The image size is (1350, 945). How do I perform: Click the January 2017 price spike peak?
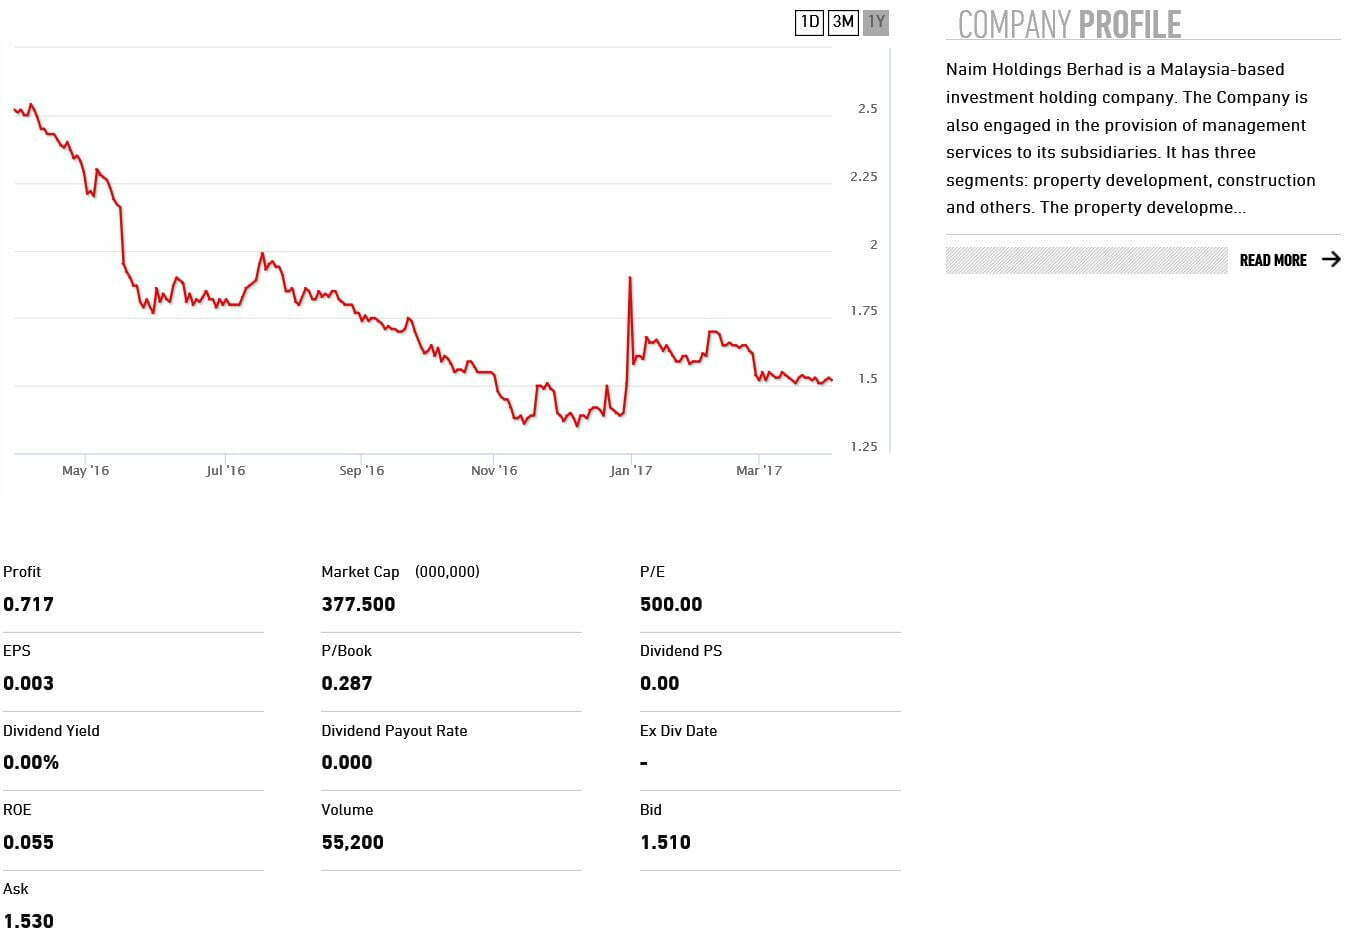click(x=629, y=278)
